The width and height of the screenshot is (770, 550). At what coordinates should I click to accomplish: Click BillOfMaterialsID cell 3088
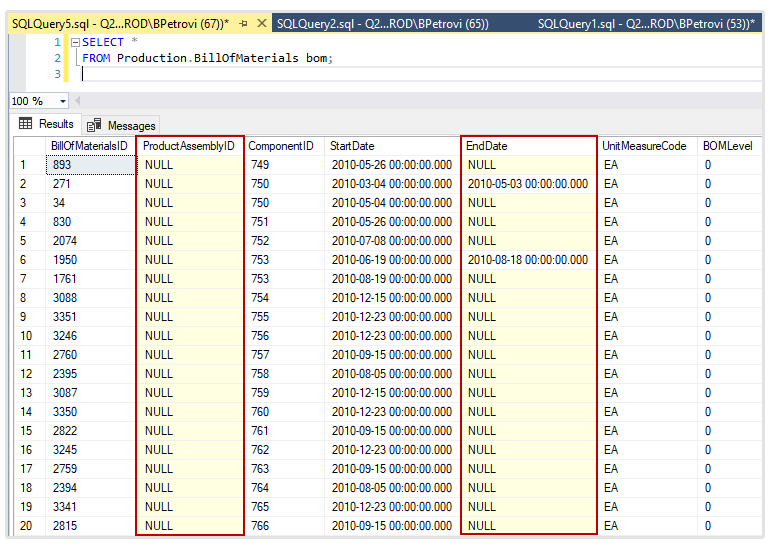[91, 298]
